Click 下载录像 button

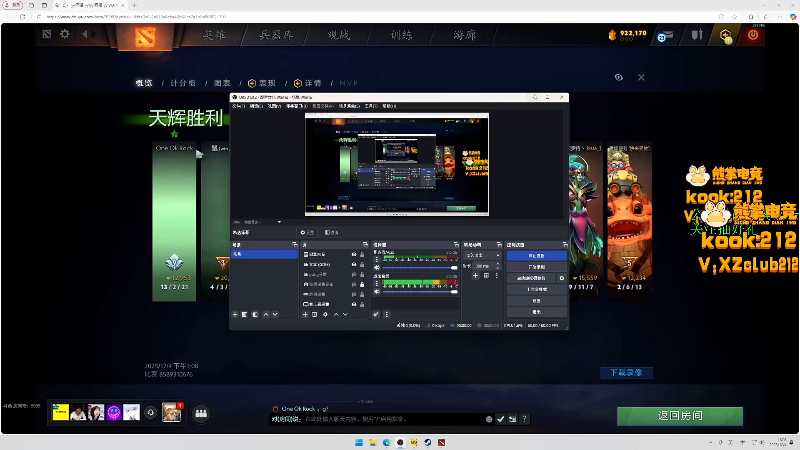pos(627,372)
